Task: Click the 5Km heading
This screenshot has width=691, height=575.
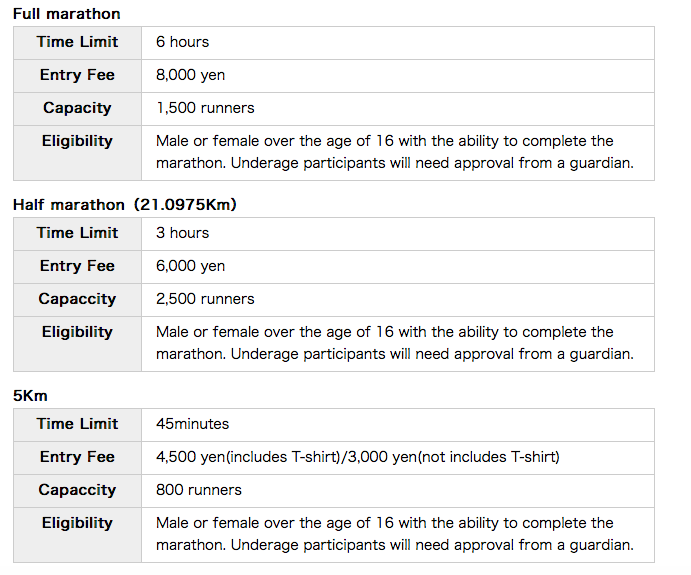Action: click(x=30, y=396)
